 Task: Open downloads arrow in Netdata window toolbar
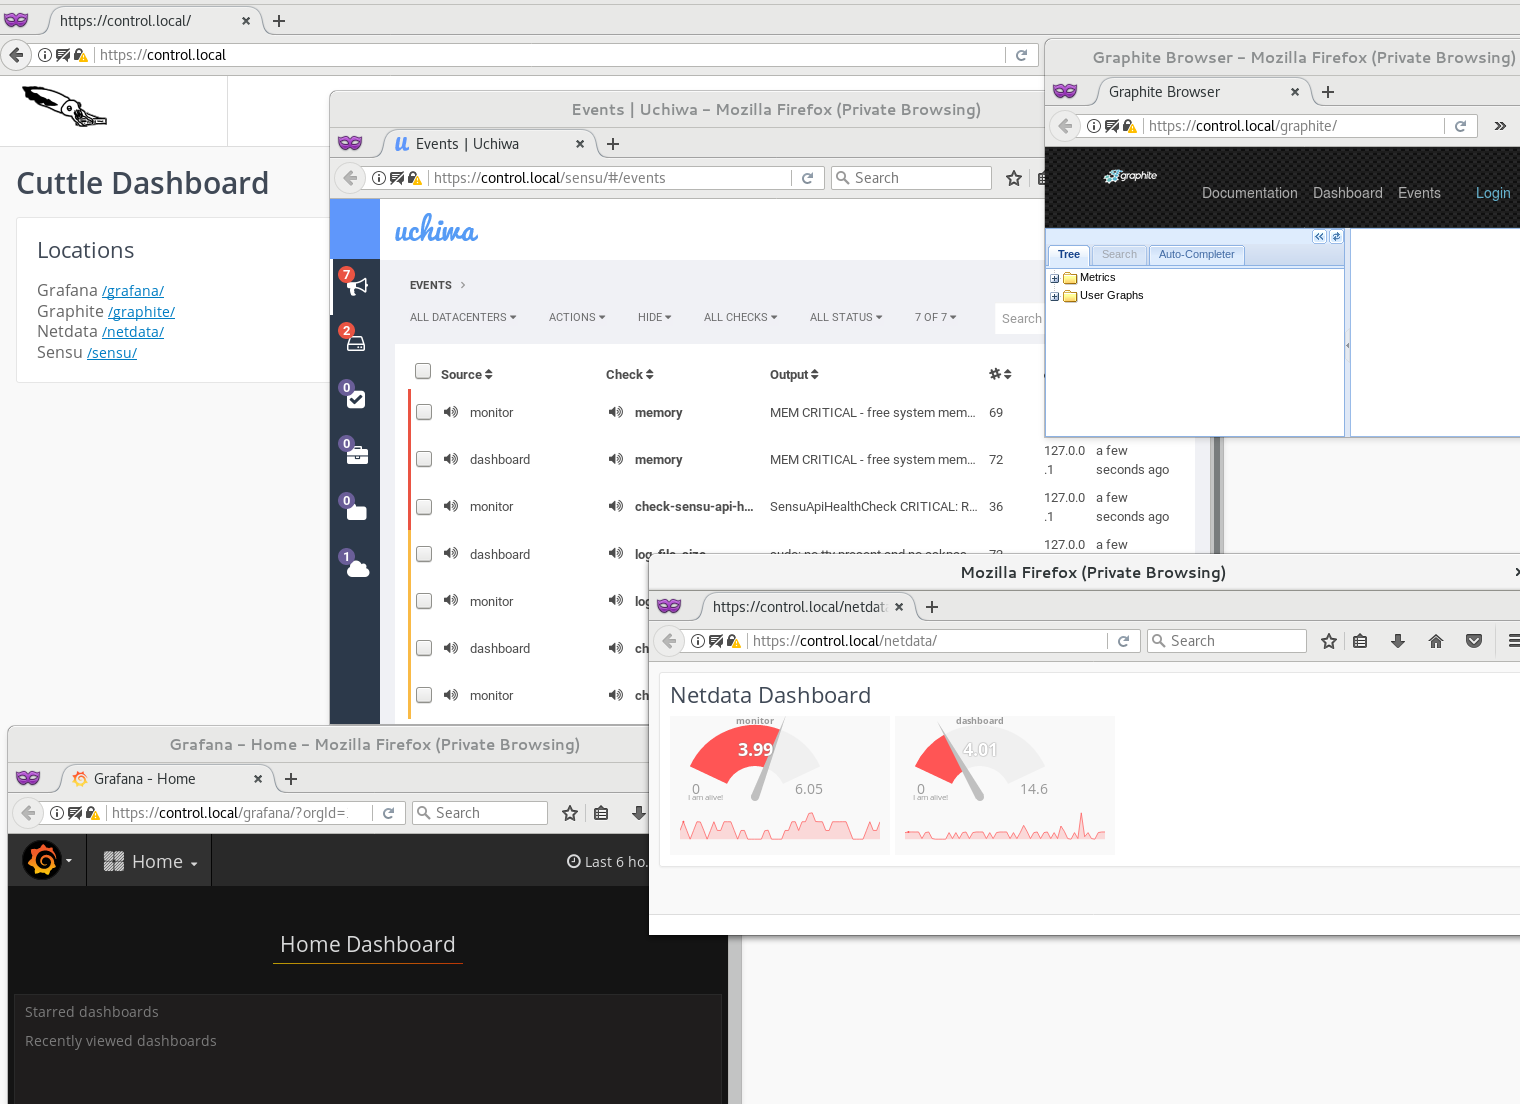(1398, 641)
